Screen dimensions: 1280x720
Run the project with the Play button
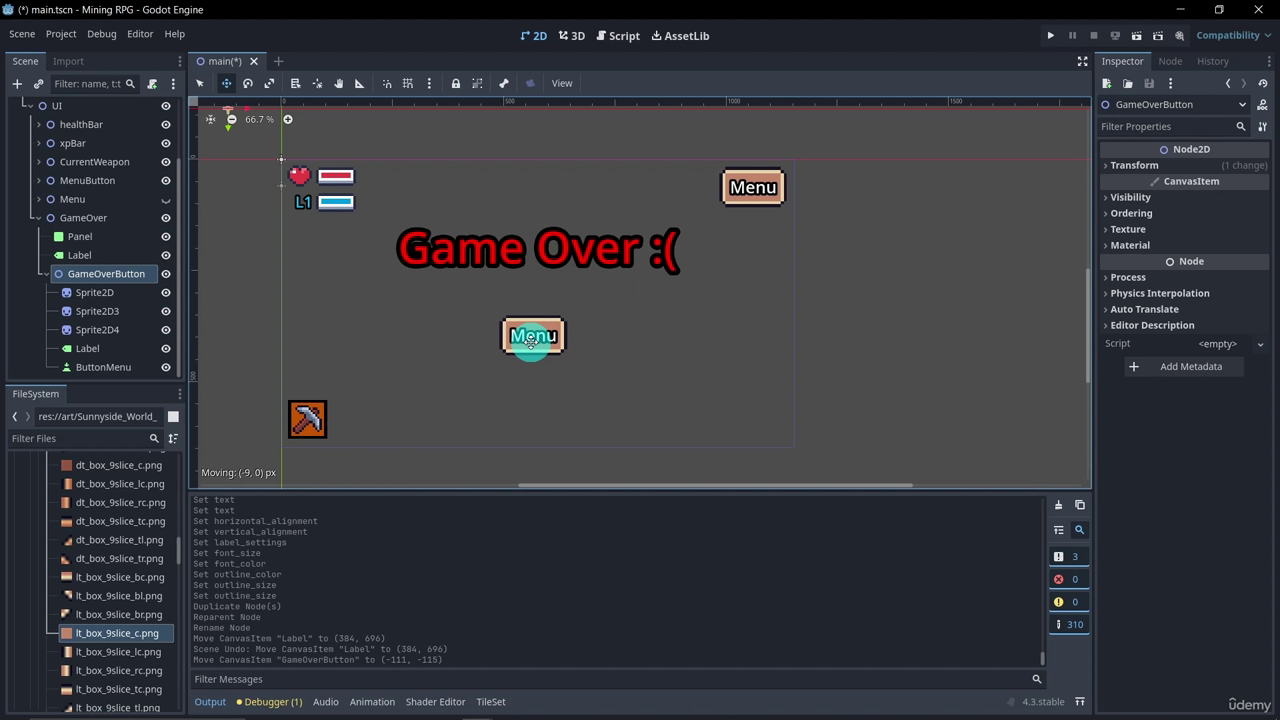(1050, 35)
